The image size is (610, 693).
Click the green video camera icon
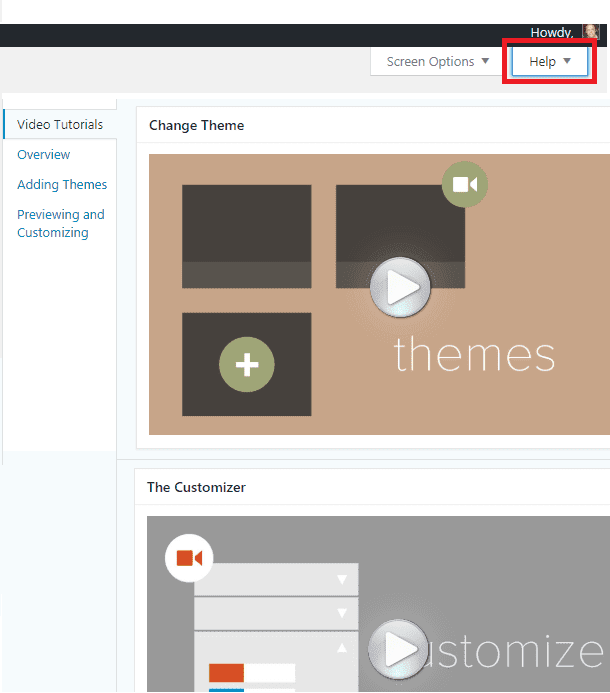coord(465,184)
